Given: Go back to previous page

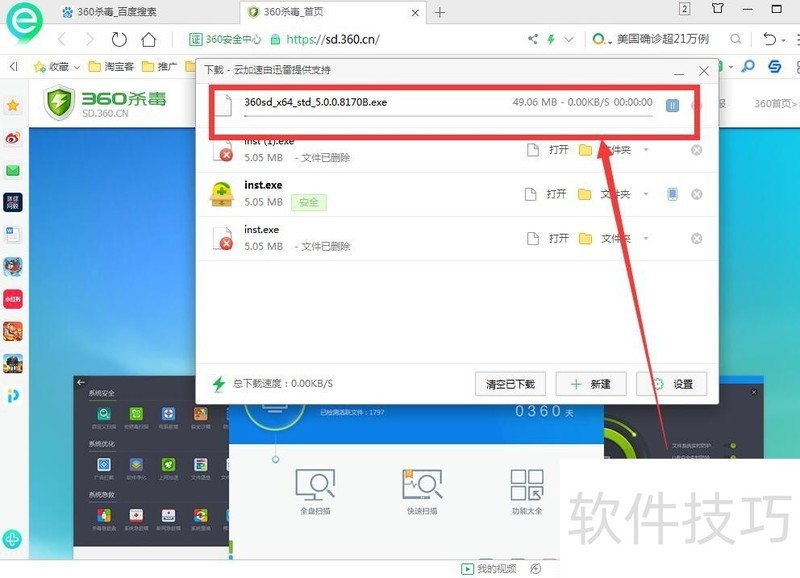Looking at the screenshot, I should click(x=62, y=39).
